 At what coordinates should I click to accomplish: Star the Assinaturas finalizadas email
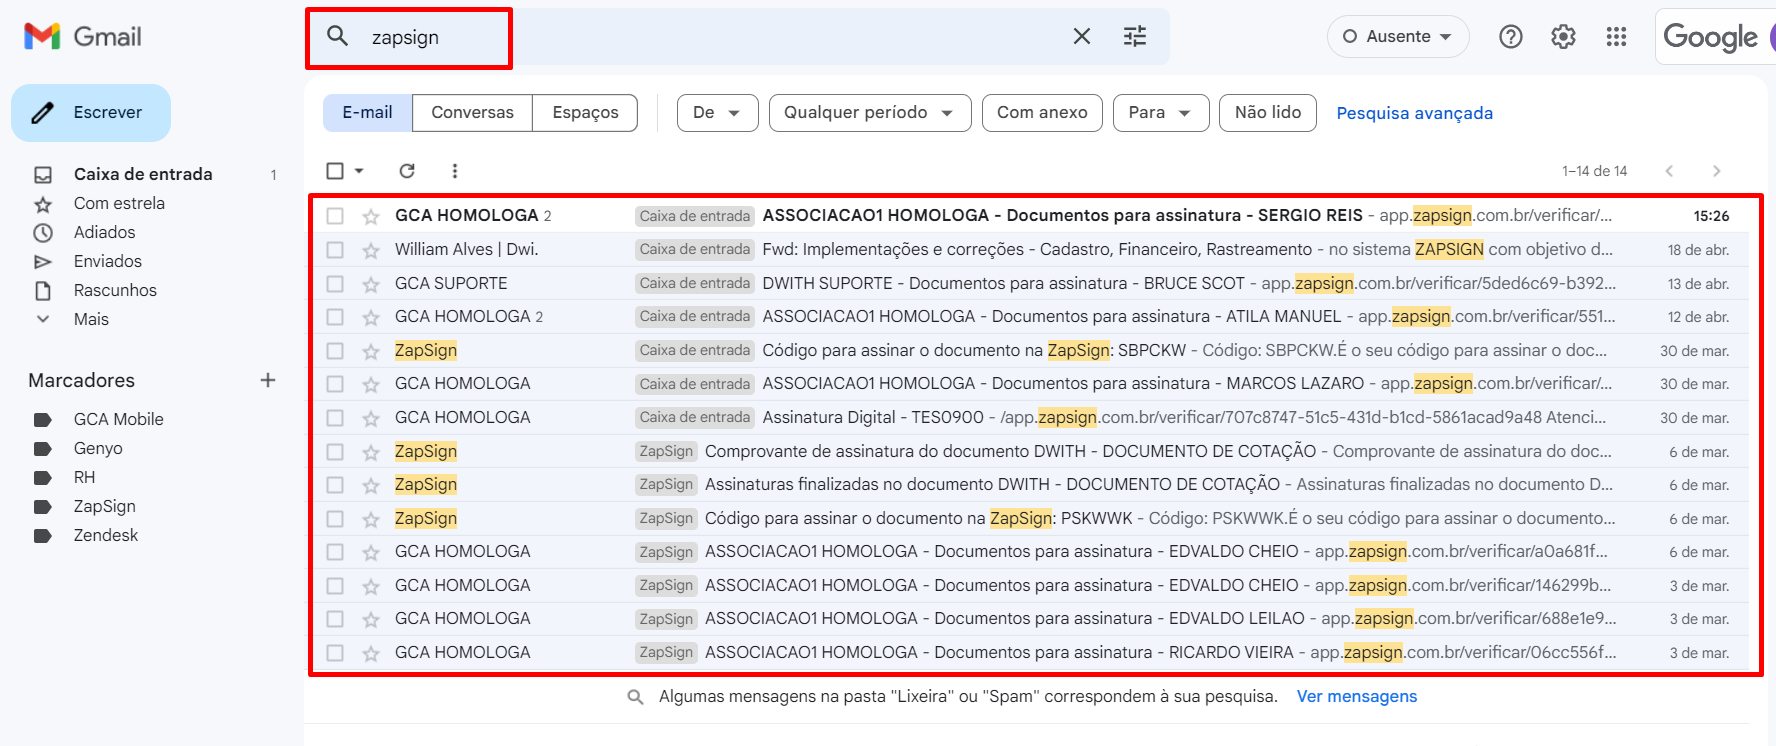pos(371,485)
